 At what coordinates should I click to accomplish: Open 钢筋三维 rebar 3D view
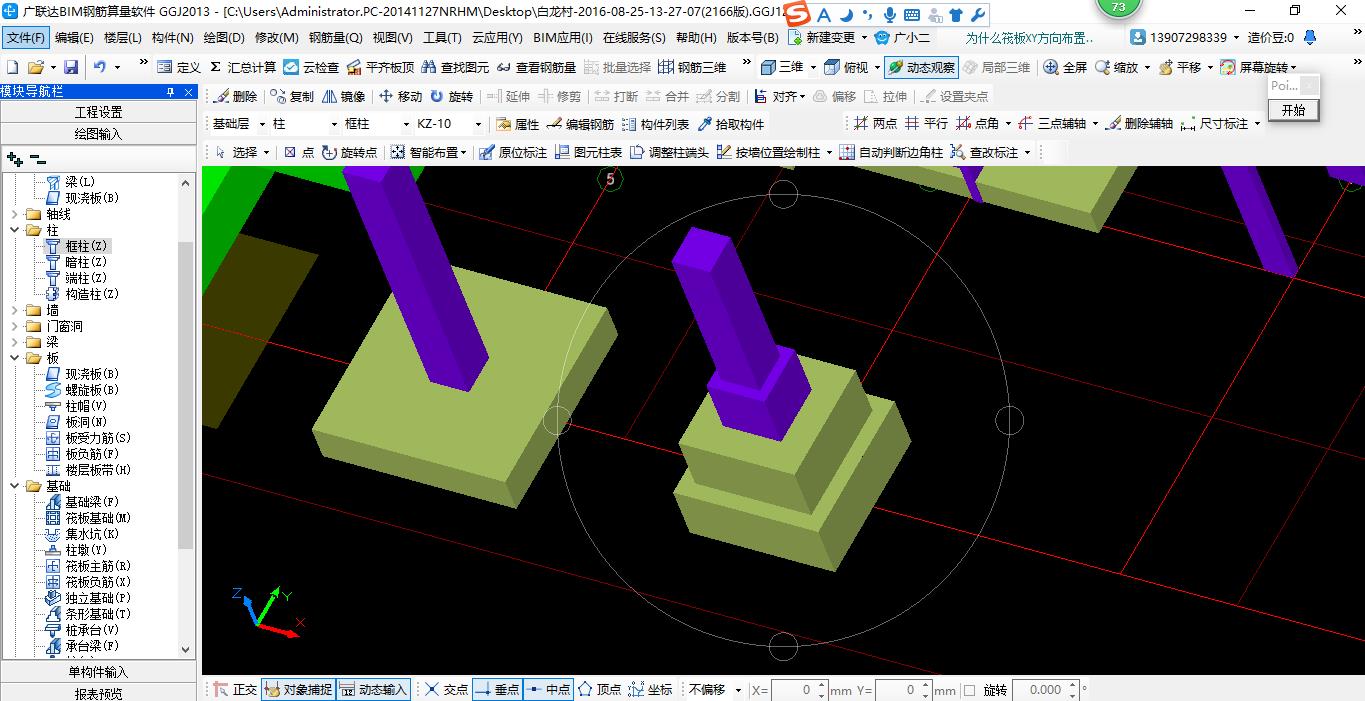tap(692, 67)
